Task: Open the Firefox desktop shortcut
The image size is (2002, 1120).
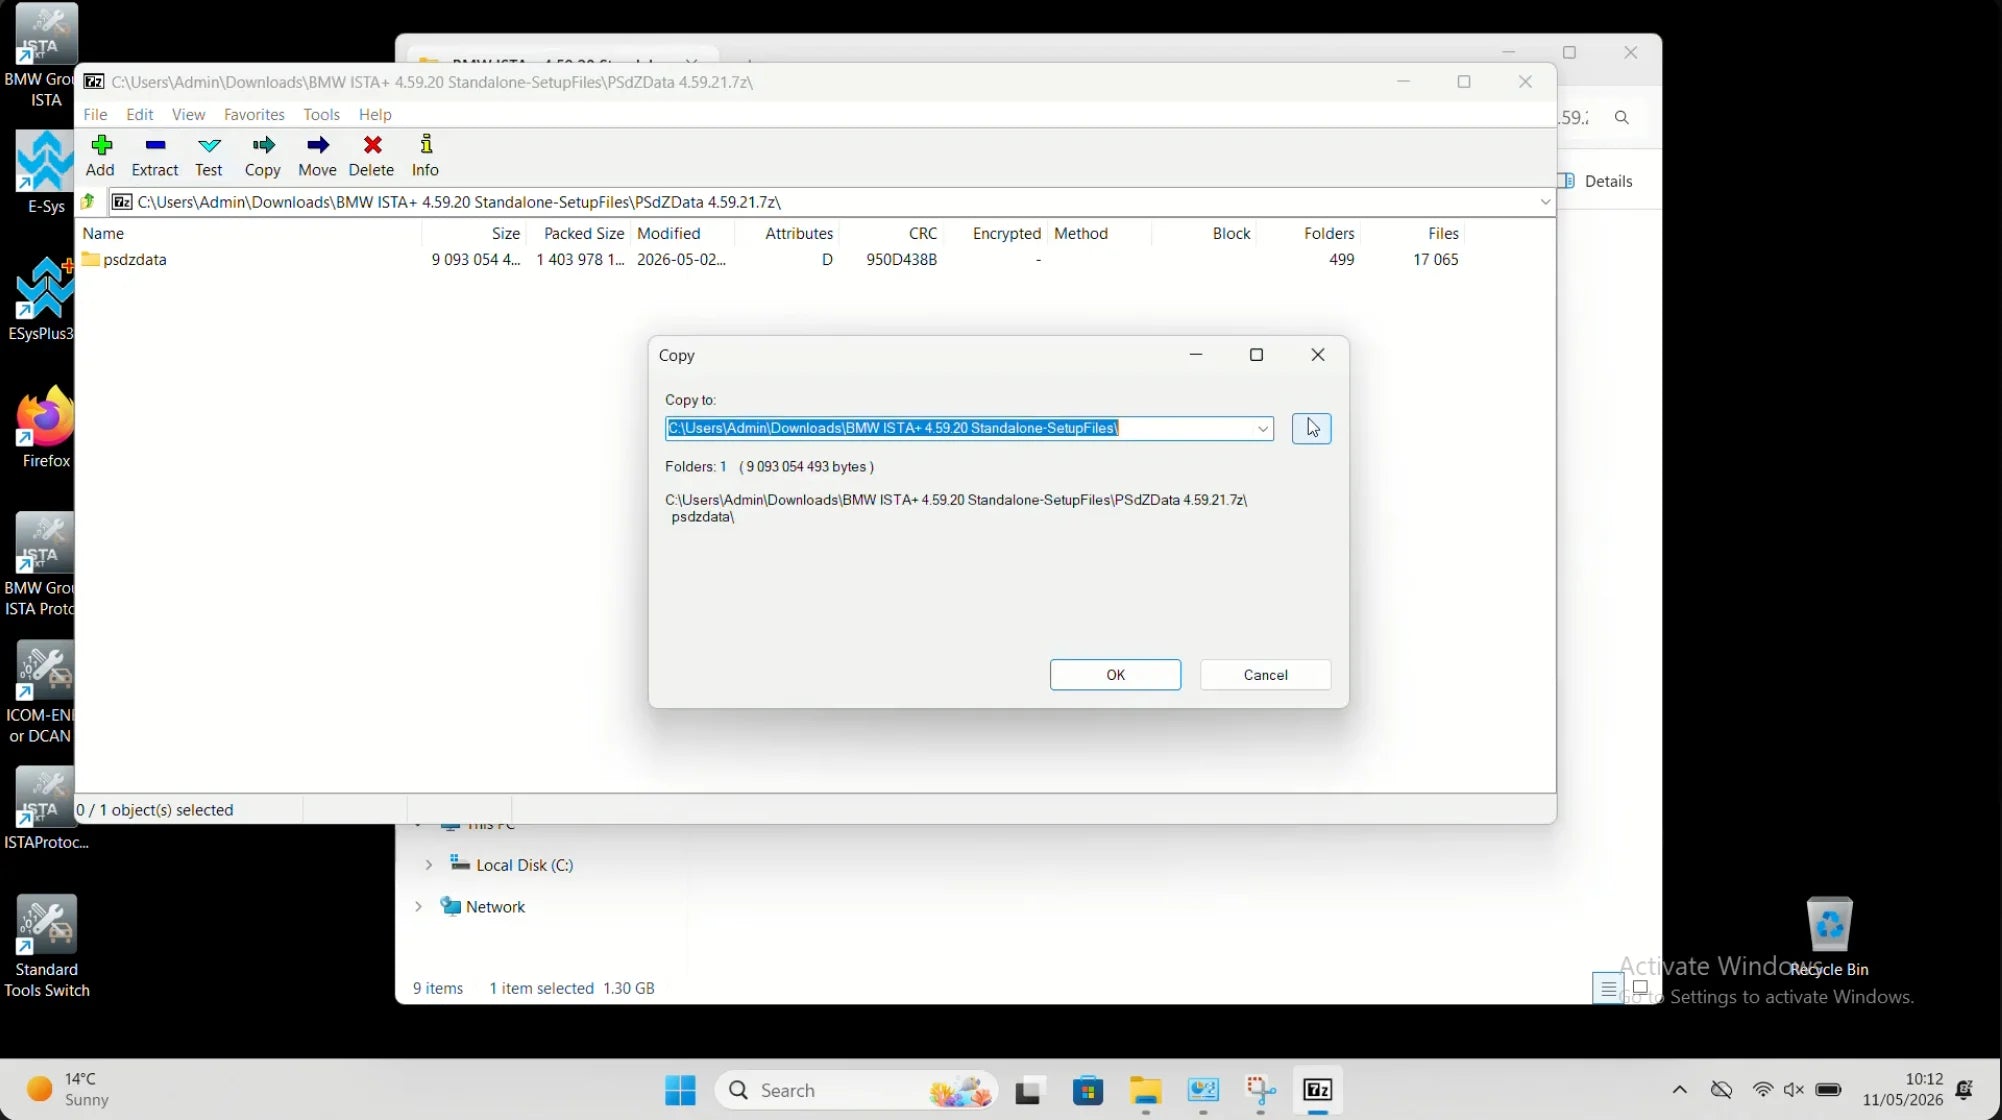Action: coord(45,428)
